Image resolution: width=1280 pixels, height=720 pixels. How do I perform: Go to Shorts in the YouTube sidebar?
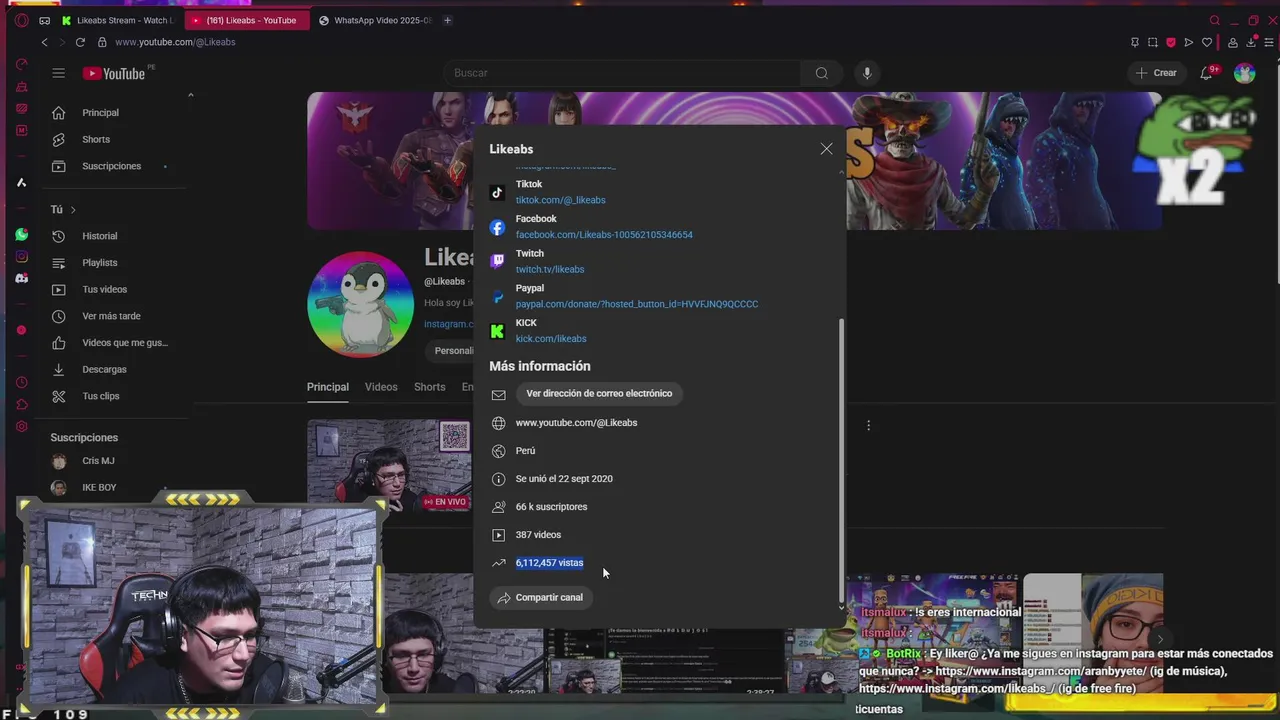pos(113,139)
